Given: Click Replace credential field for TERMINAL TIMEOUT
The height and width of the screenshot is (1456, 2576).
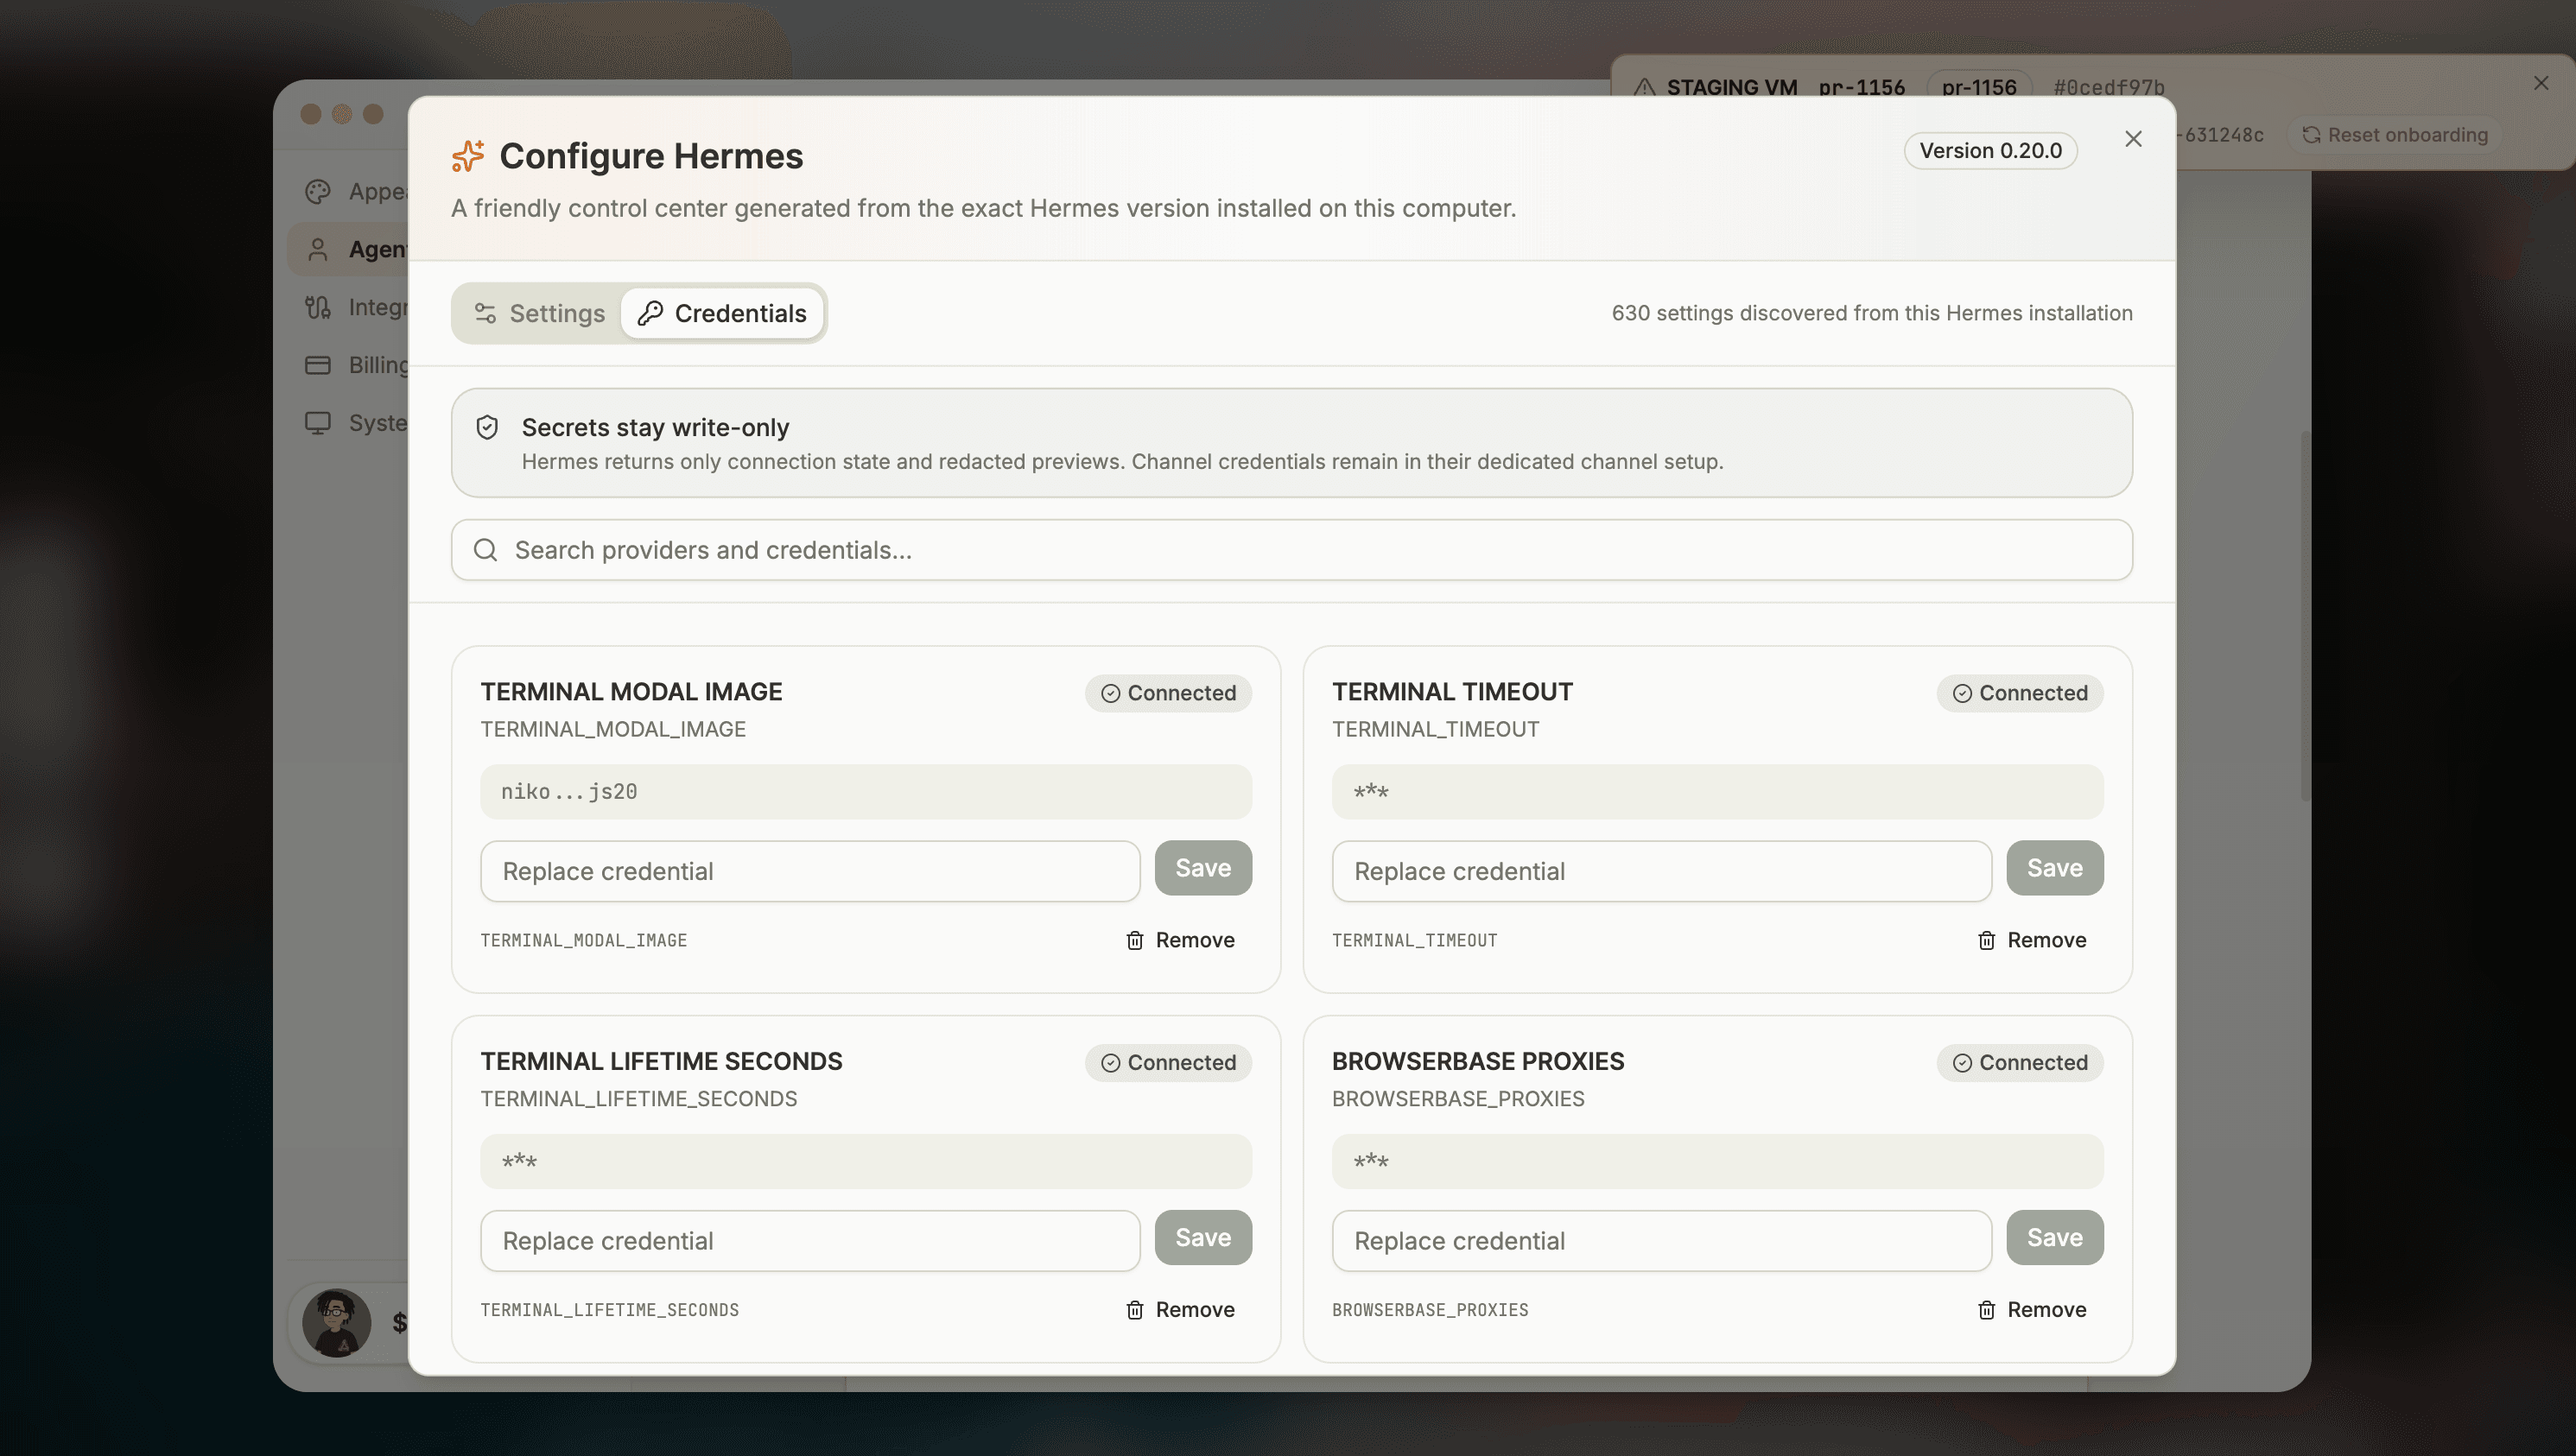Looking at the screenshot, I should tap(1661, 871).
